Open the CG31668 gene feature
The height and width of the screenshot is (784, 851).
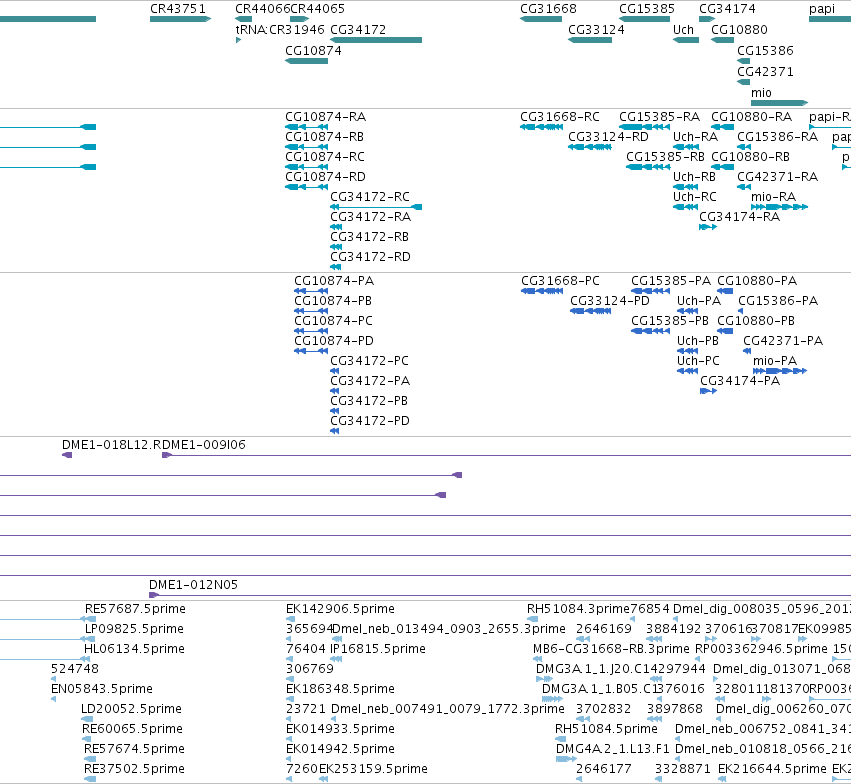point(541,19)
